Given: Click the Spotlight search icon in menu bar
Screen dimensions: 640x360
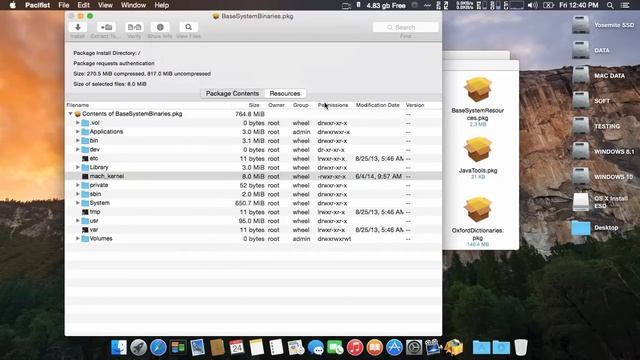Looking at the screenshot, I should (610, 5).
